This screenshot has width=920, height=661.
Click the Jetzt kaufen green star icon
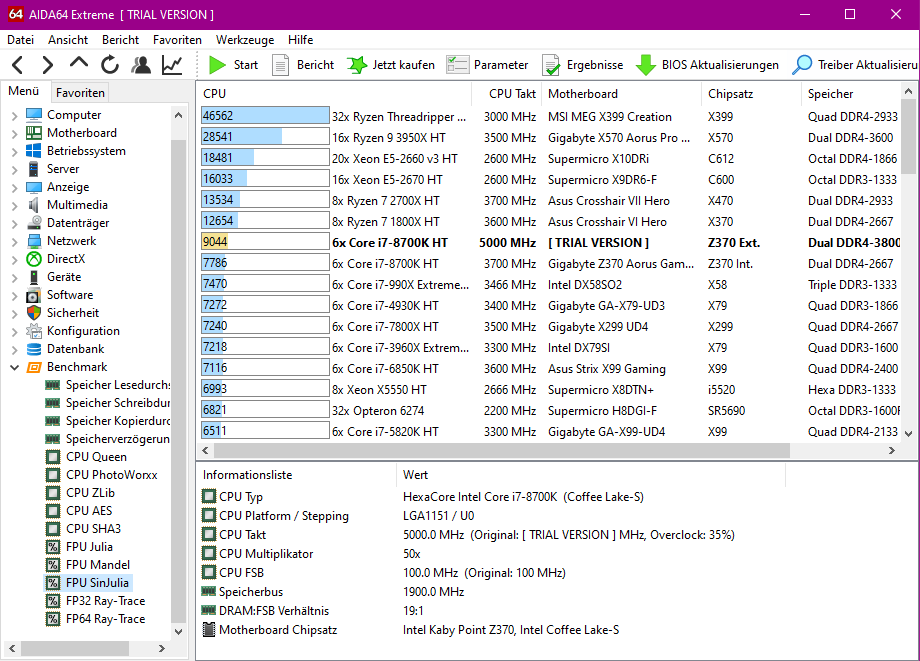coord(357,65)
